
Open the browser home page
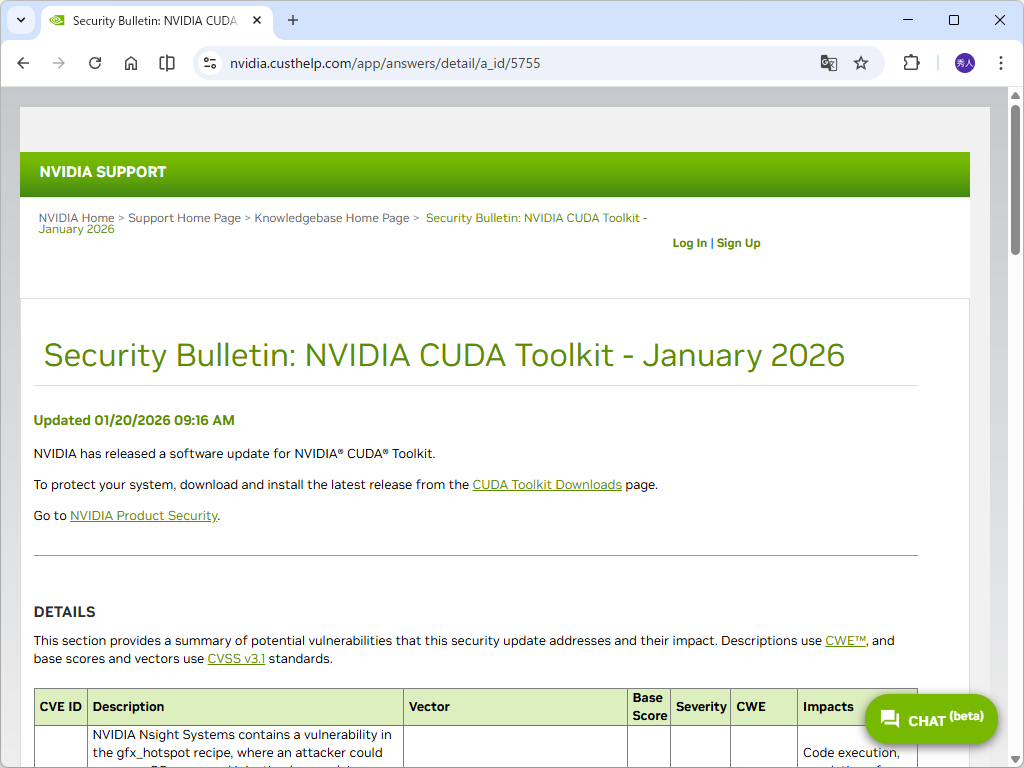click(x=131, y=63)
